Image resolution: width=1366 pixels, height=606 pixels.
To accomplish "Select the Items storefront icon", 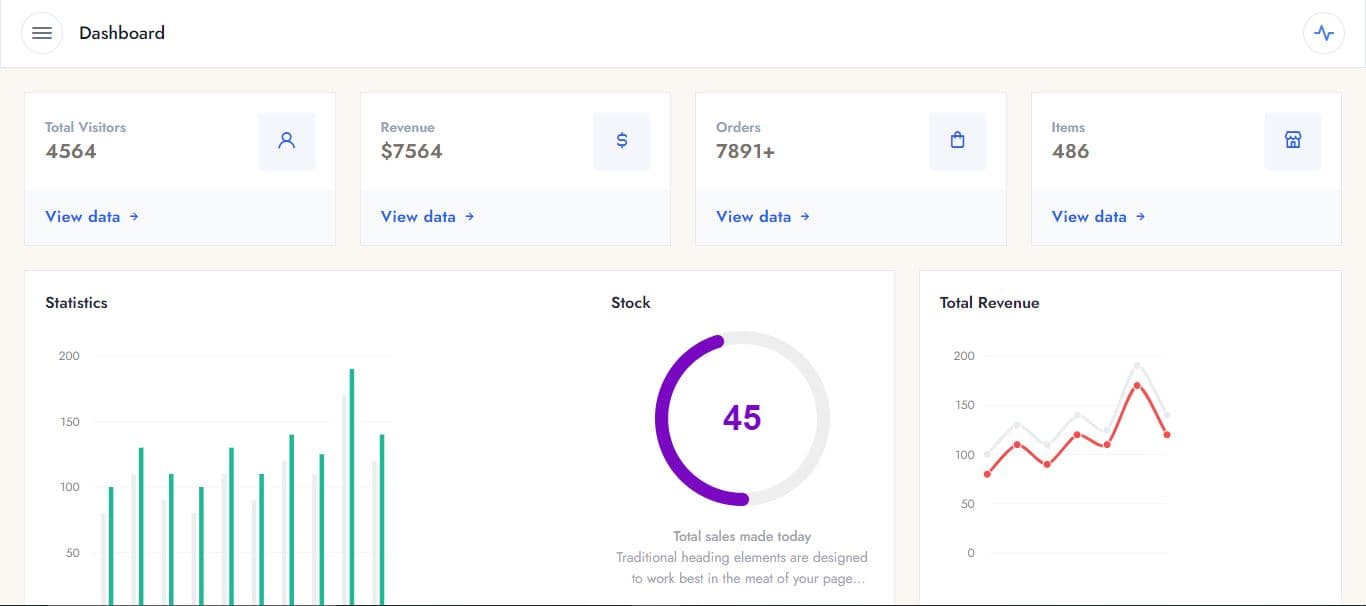I will (x=1292, y=141).
